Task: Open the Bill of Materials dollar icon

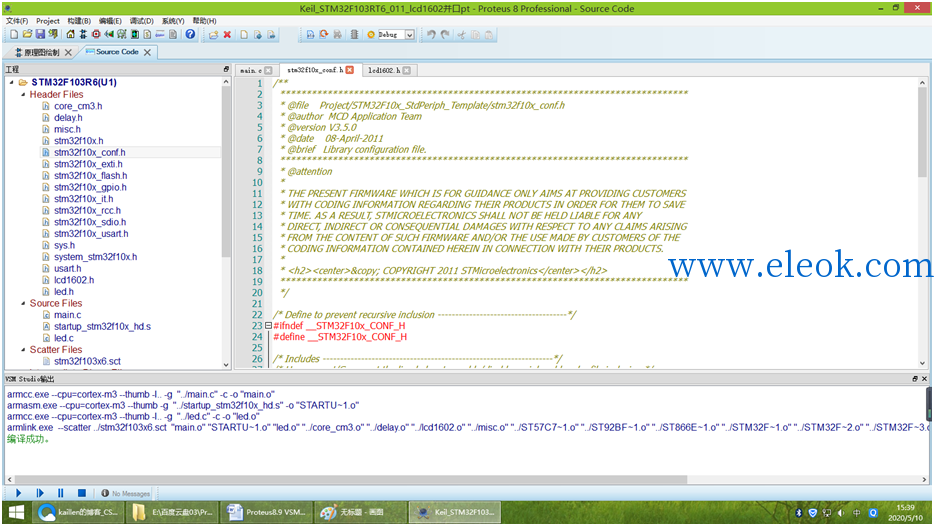Action: tap(147, 35)
